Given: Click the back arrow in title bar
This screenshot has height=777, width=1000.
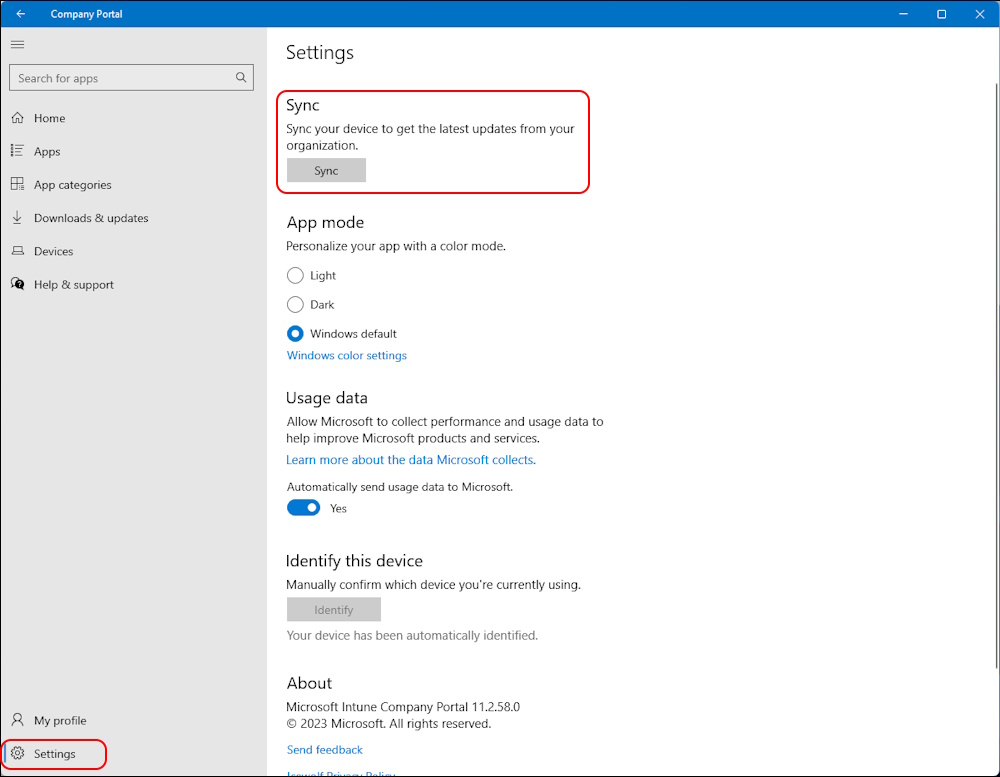Looking at the screenshot, I should tap(20, 13).
